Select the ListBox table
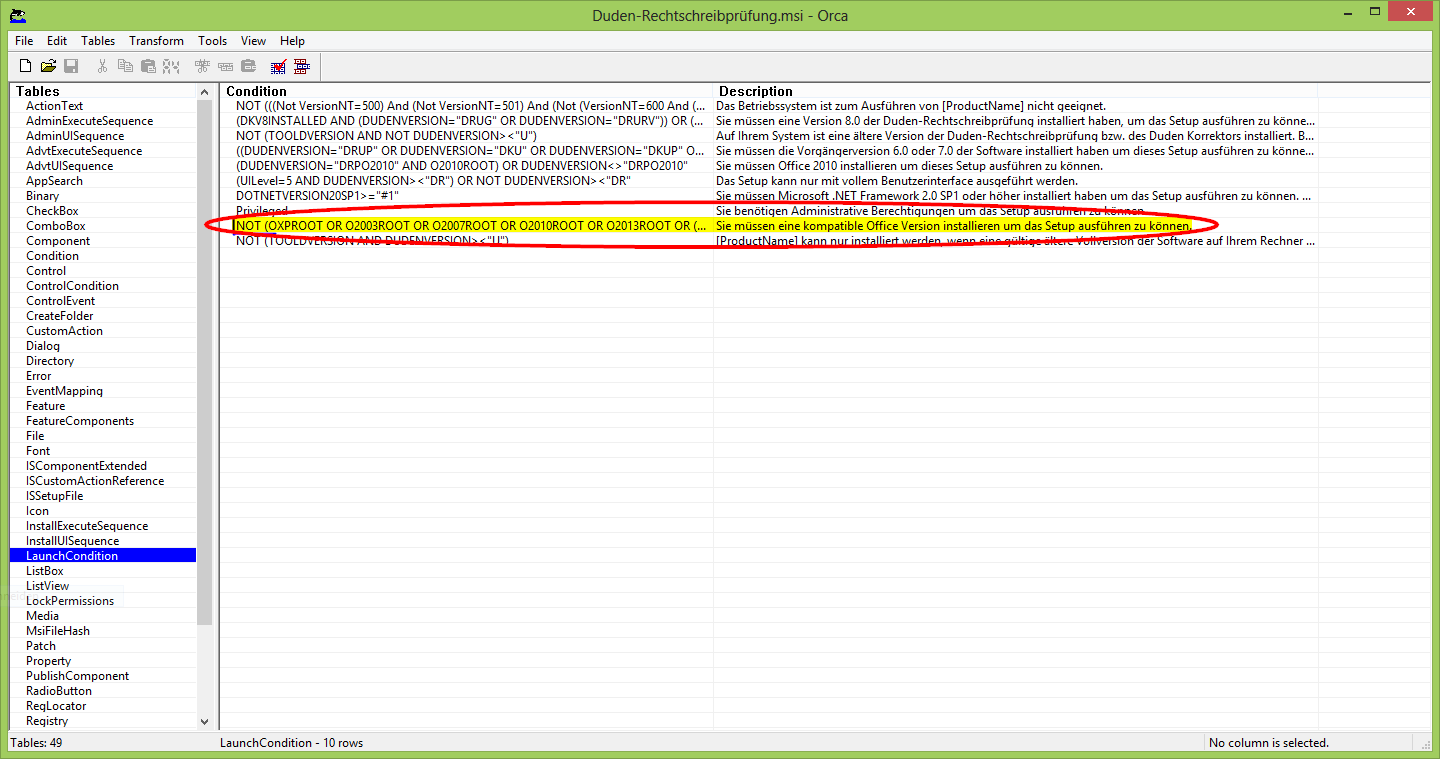The image size is (1440, 759). (45, 571)
